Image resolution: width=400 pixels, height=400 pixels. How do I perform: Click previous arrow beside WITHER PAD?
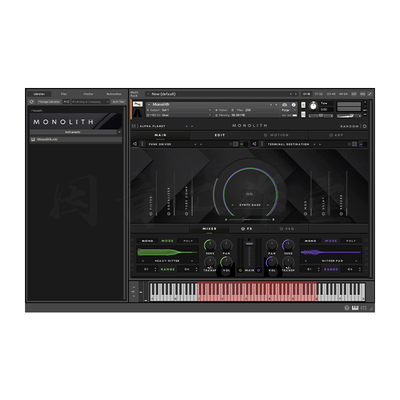pos(306,261)
